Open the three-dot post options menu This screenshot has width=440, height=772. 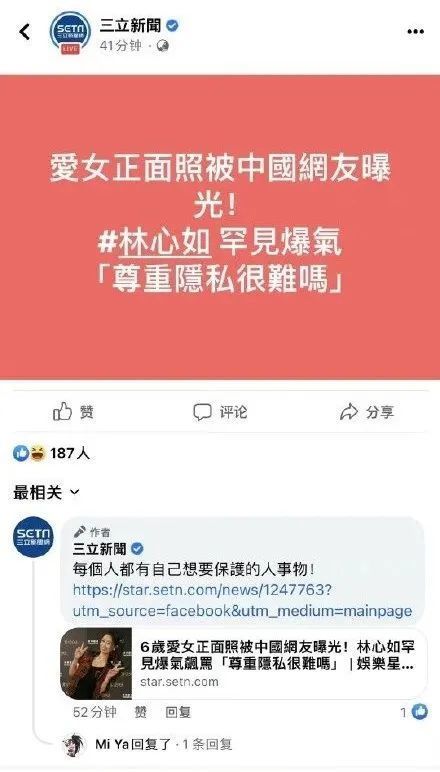click(x=415, y=32)
